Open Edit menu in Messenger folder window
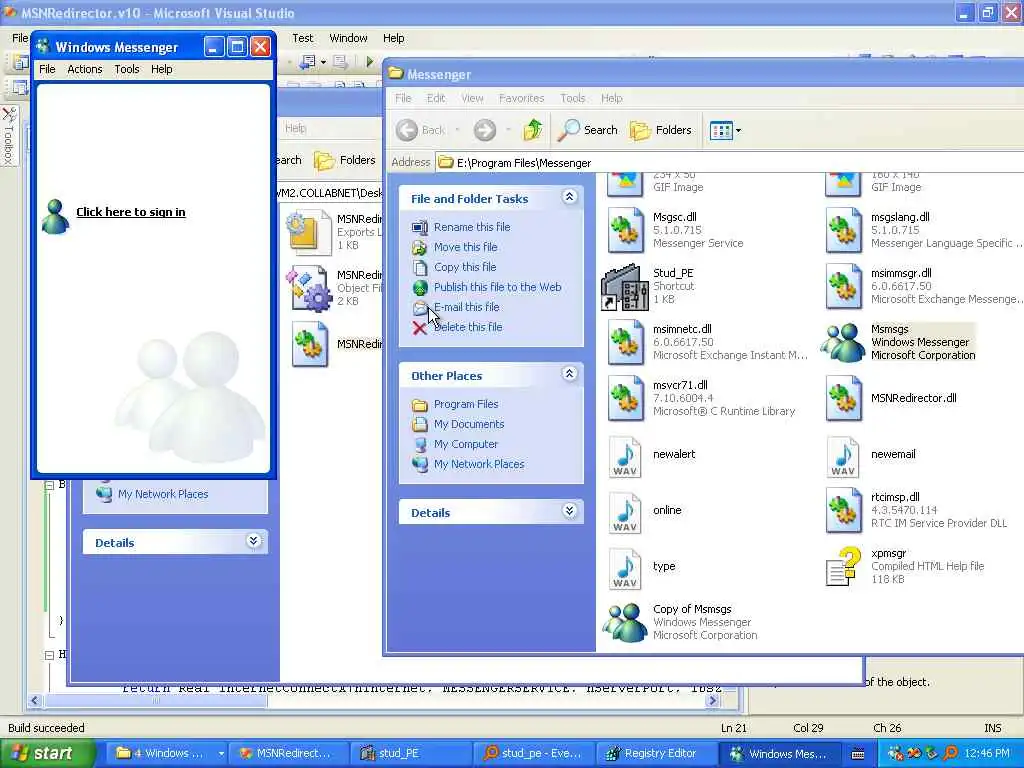This screenshot has height=768, width=1024. [436, 98]
